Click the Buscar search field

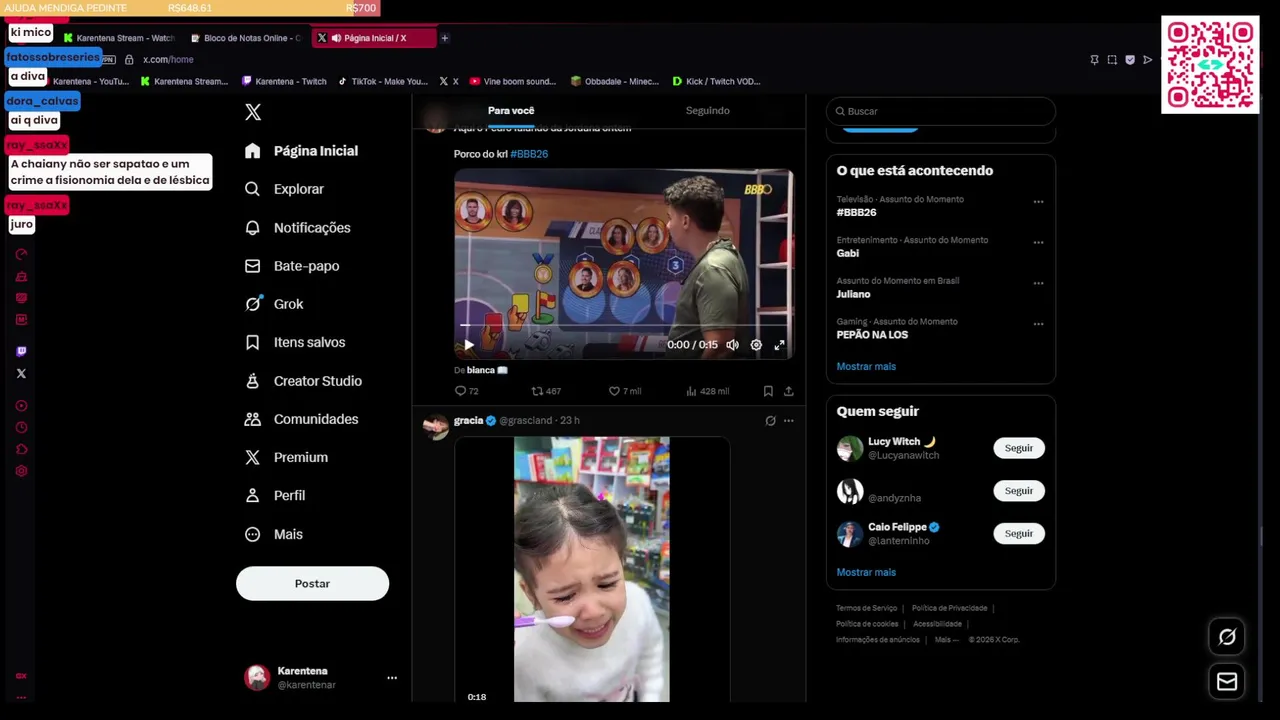941,111
